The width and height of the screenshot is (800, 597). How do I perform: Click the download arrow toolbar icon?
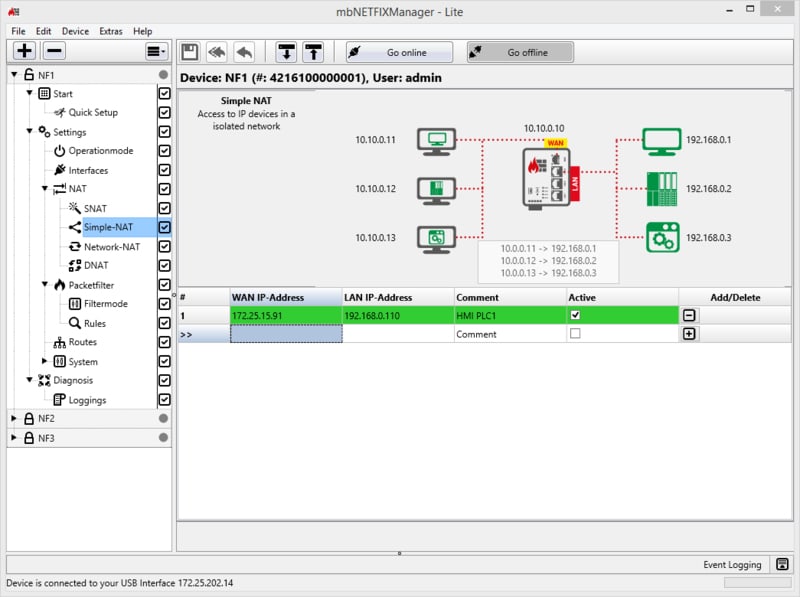click(x=287, y=52)
